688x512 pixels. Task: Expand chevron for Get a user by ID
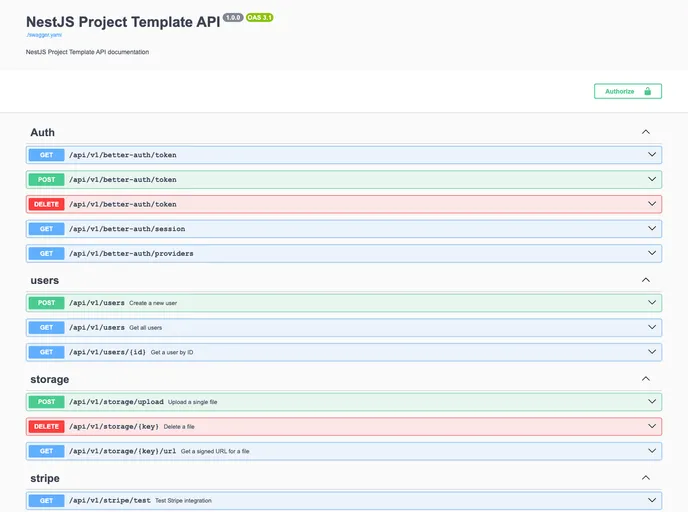pyautogui.click(x=652, y=352)
